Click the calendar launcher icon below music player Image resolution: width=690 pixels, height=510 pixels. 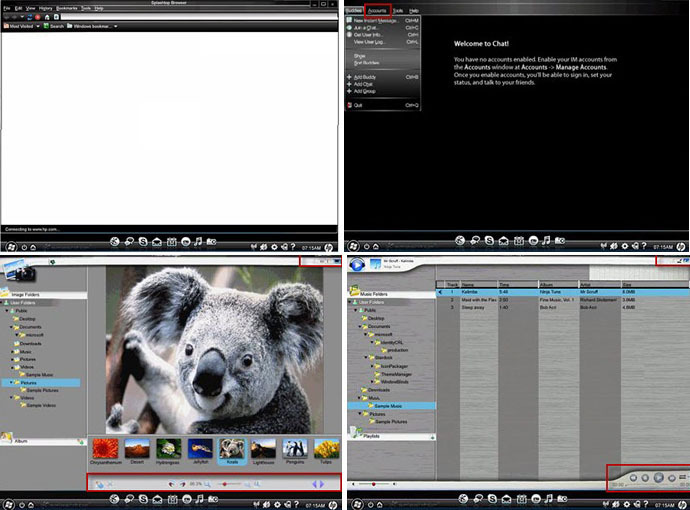[521, 499]
